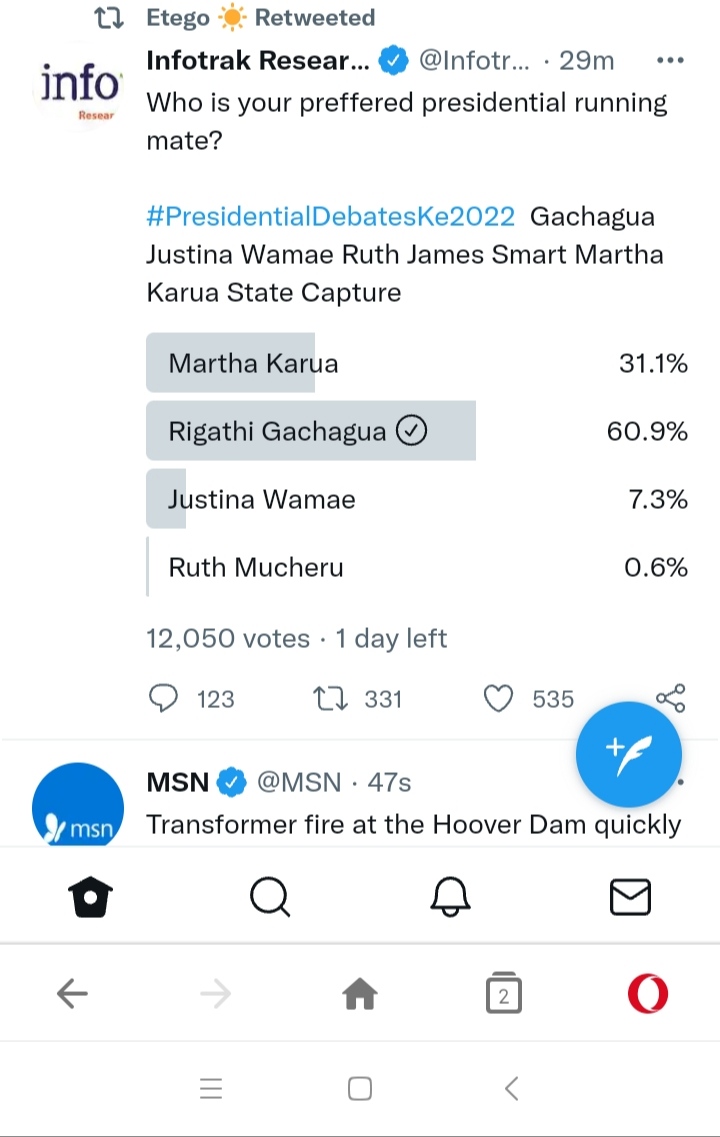This screenshot has height=1137, width=720.
Task: Open the #PresidentialDebatesKe2022 hashtag
Action: 331,216
